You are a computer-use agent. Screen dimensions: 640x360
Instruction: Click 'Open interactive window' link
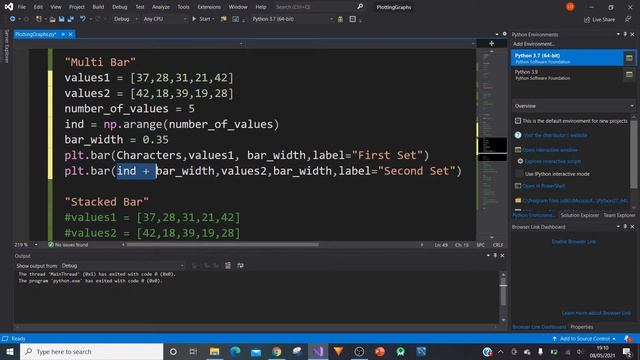click(x=550, y=150)
